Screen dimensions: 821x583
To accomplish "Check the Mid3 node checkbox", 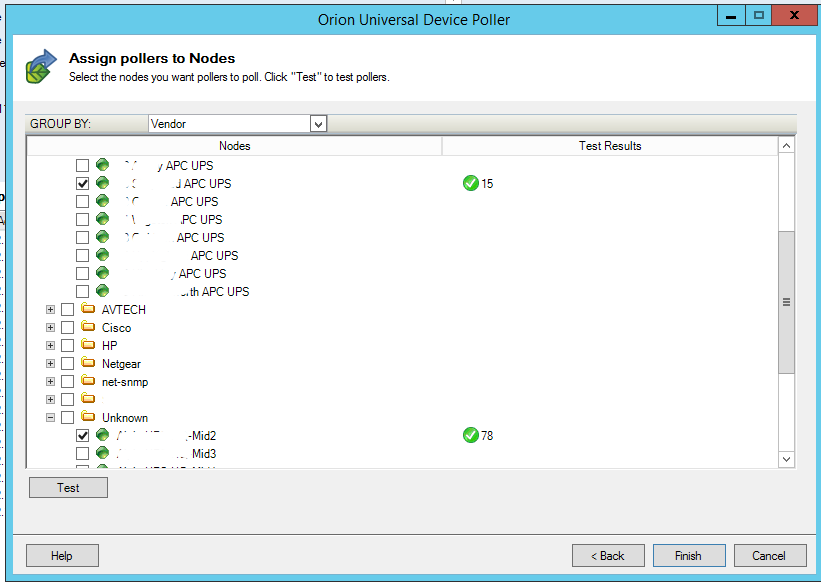I will tap(82, 453).
